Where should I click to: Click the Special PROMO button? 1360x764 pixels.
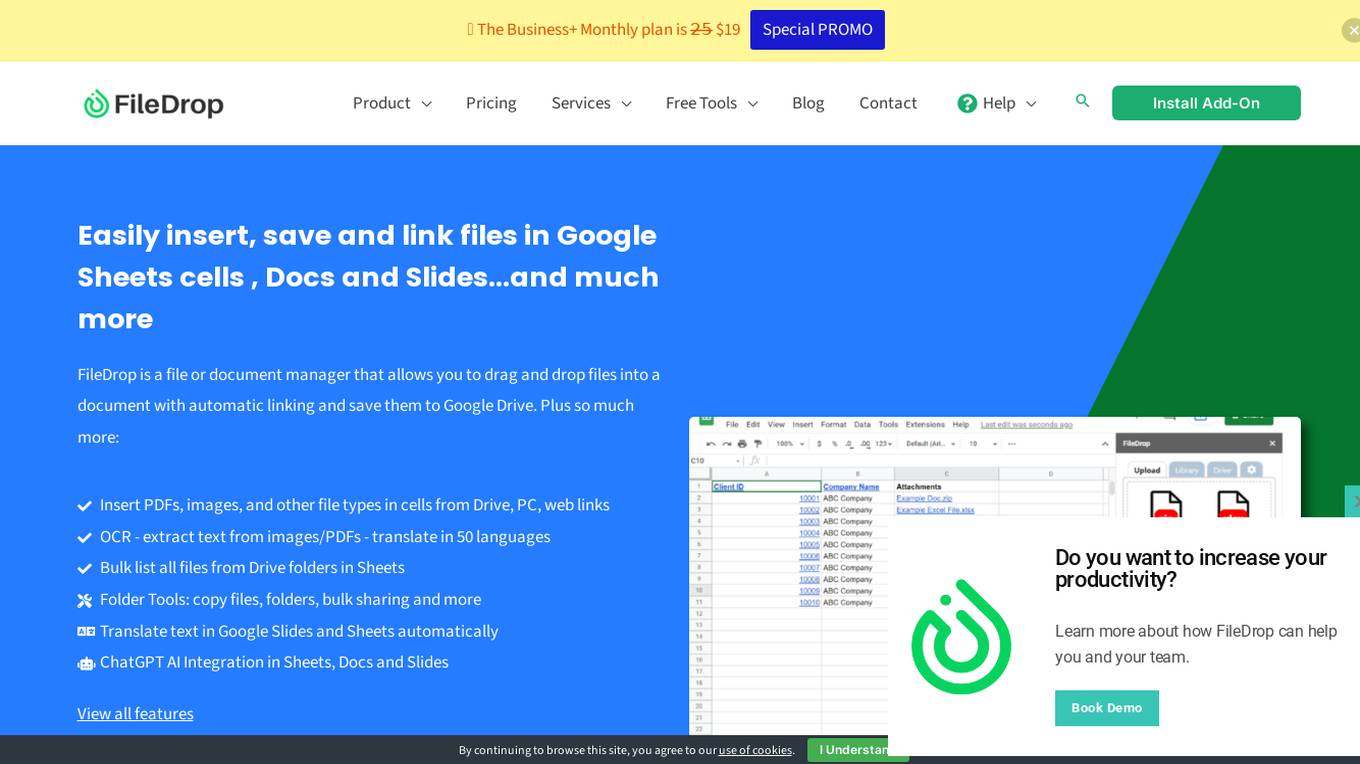tap(817, 30)
